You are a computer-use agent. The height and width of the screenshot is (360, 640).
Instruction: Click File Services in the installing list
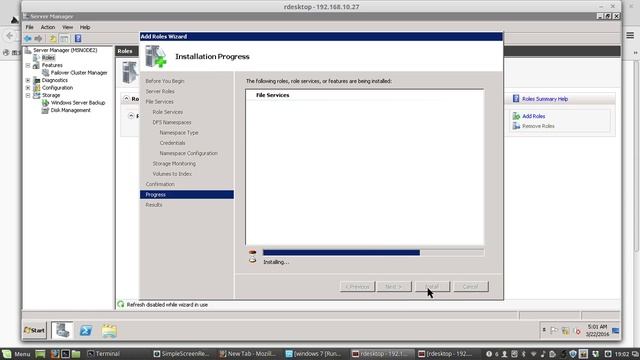point(273,95)
